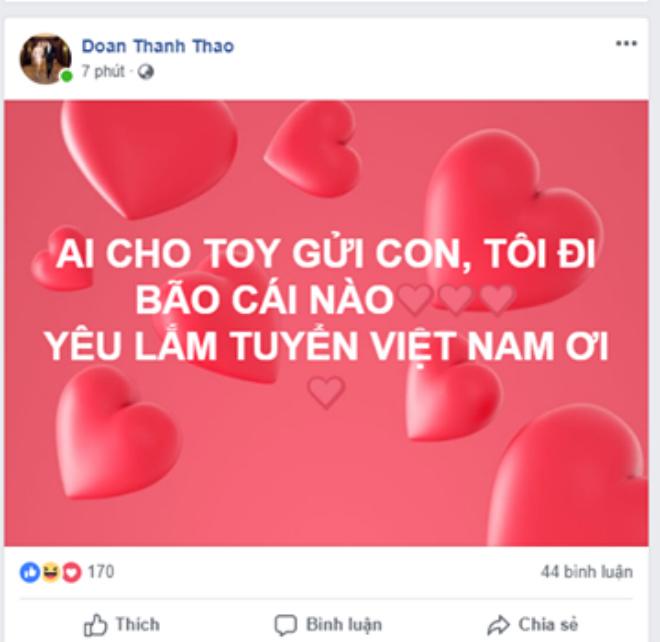The width and height of the screenshot is (660, 642).
Task: Click the 'Bình luận' comment label
Action: tap(344, 624)
